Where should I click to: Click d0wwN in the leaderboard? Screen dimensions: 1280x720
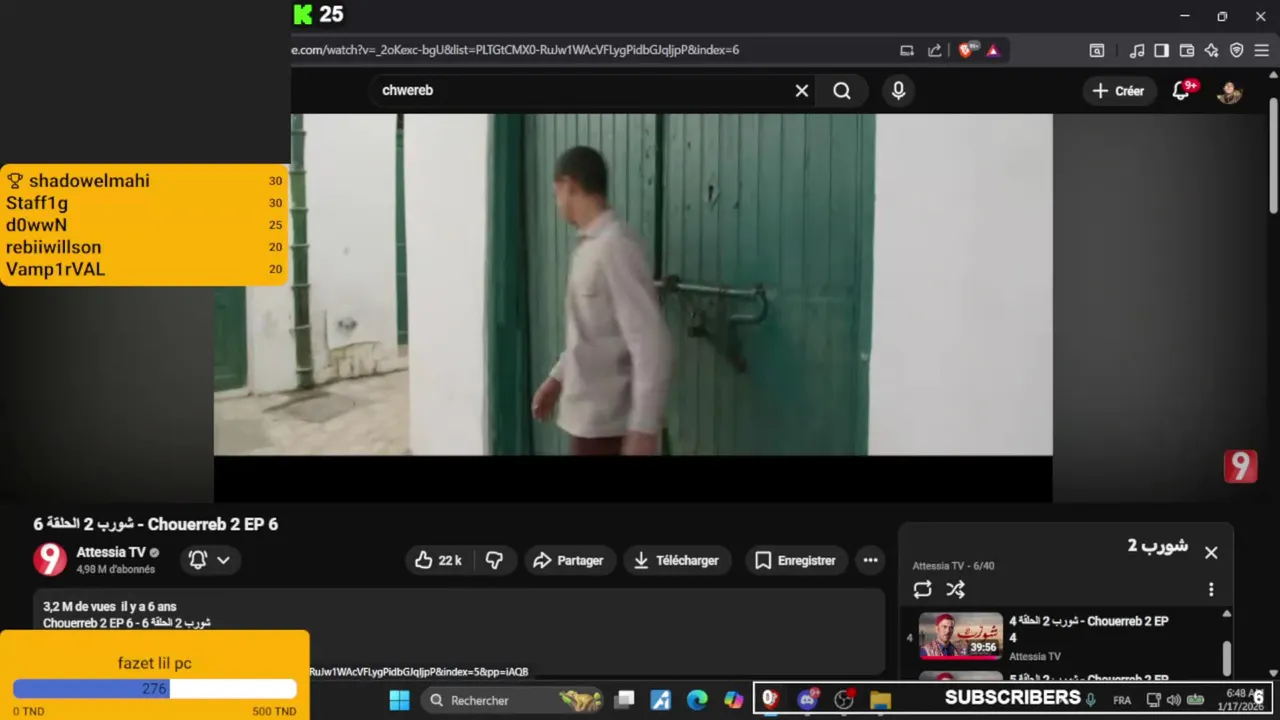point(36,225)
